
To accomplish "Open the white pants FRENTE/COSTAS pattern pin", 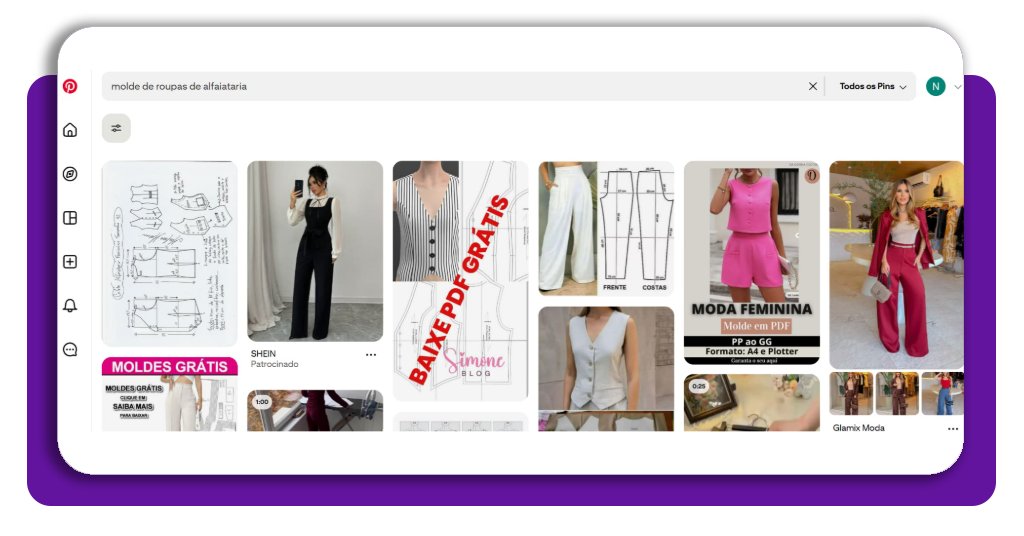I will pyautogui.click(x=606, y=228).
